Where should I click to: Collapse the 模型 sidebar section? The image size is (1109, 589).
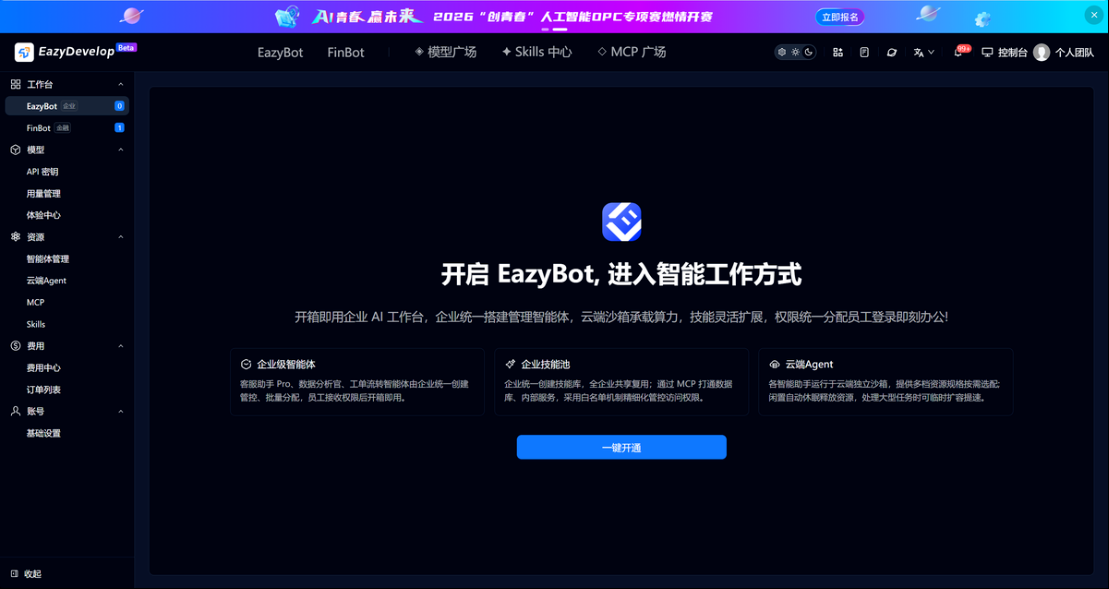pyautogui.click(x=121, y=150)
